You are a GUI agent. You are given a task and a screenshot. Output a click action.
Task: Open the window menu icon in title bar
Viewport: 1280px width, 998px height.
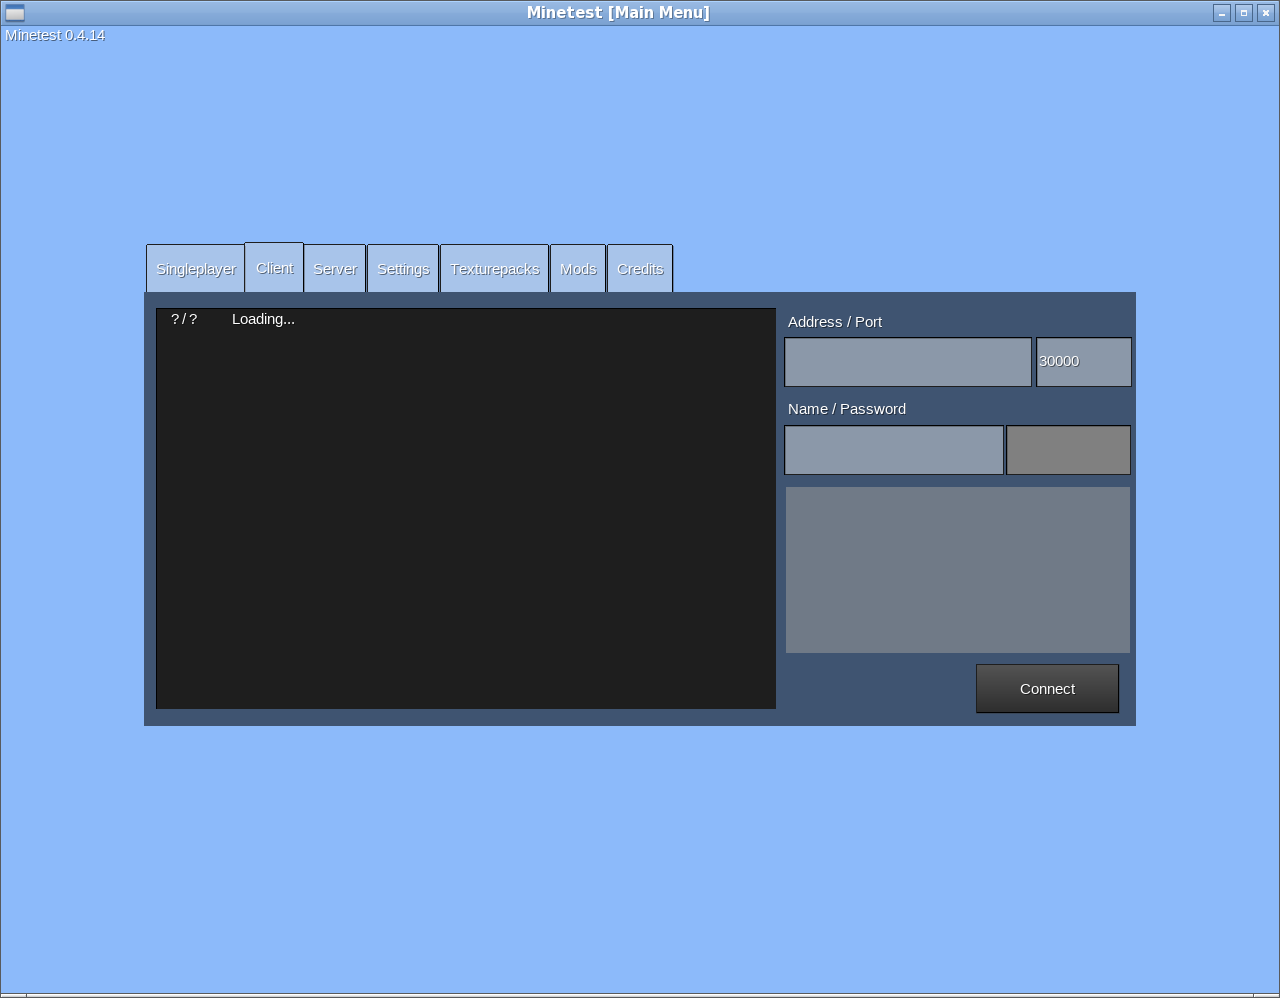click(15, 13)
